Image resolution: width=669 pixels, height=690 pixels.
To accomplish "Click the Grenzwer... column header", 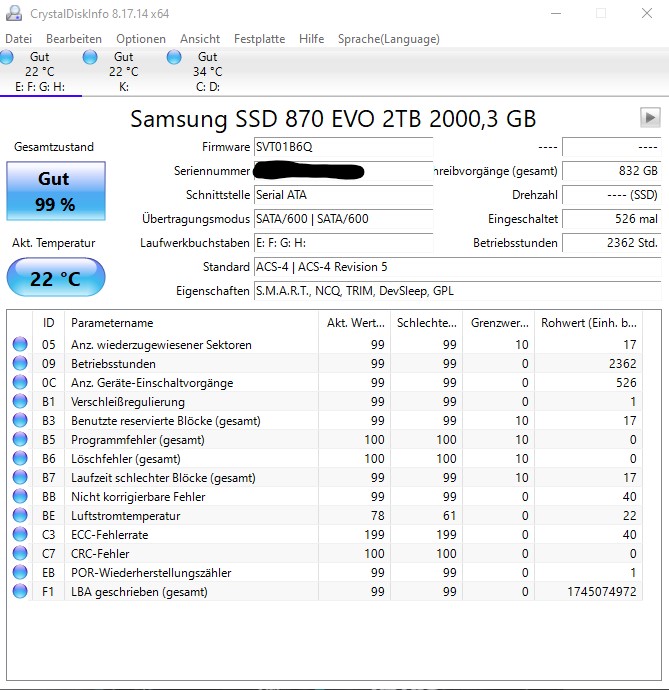I will [x=499, y=323].
